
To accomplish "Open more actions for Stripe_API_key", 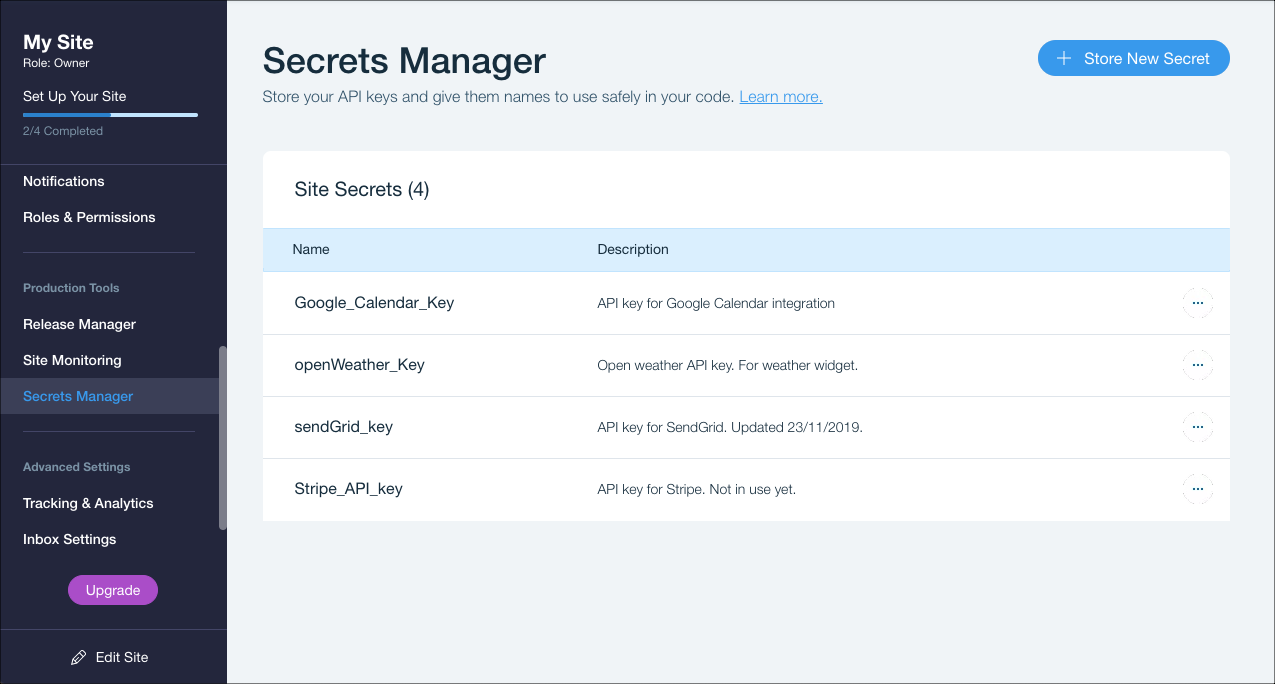I will (1197, 489).
